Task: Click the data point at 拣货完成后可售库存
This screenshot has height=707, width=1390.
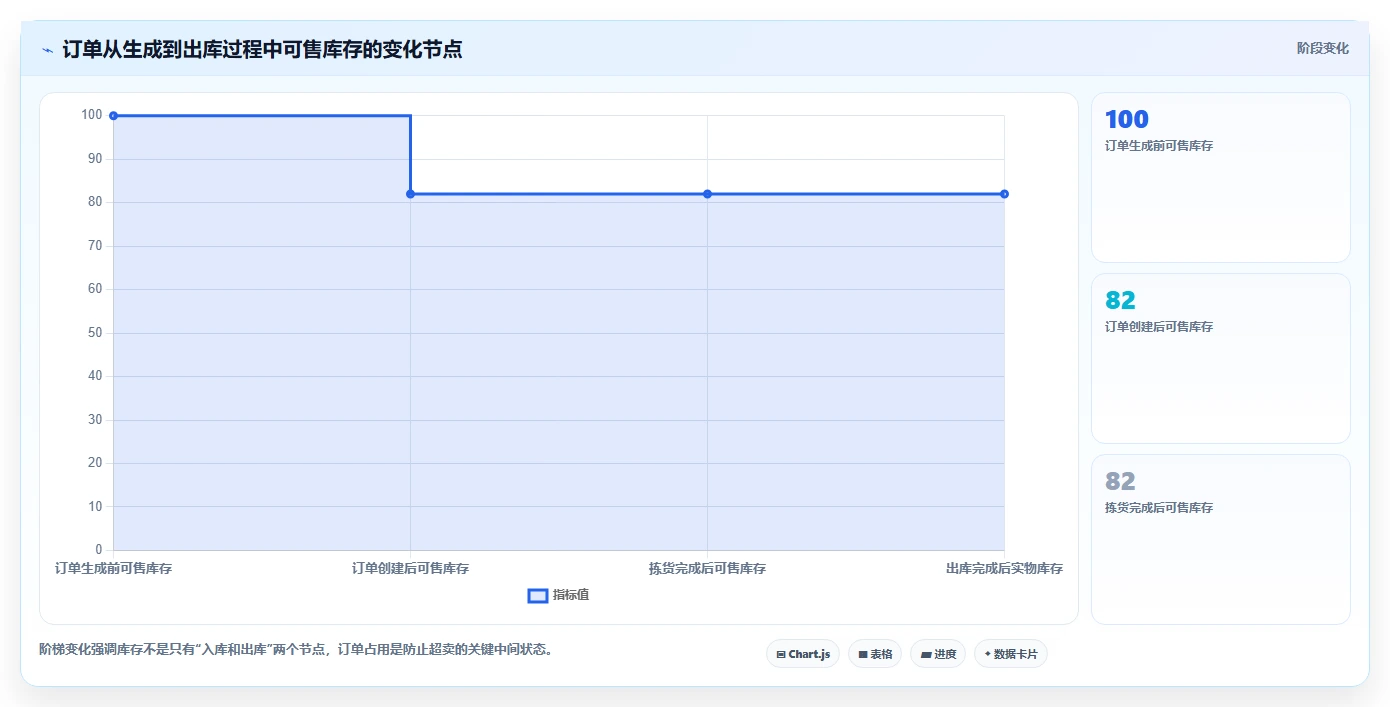Action: tap(707, 194)
